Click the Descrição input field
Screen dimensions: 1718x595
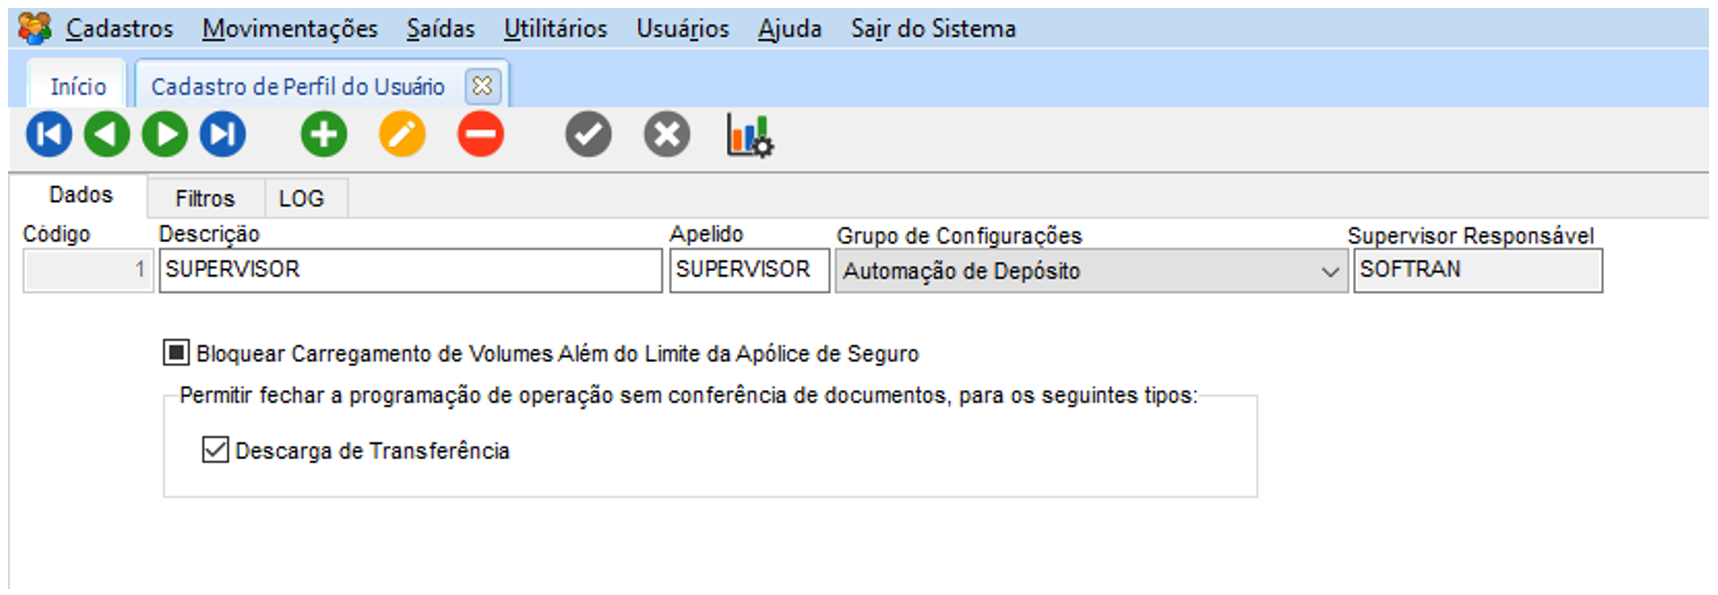pos(410,270)
